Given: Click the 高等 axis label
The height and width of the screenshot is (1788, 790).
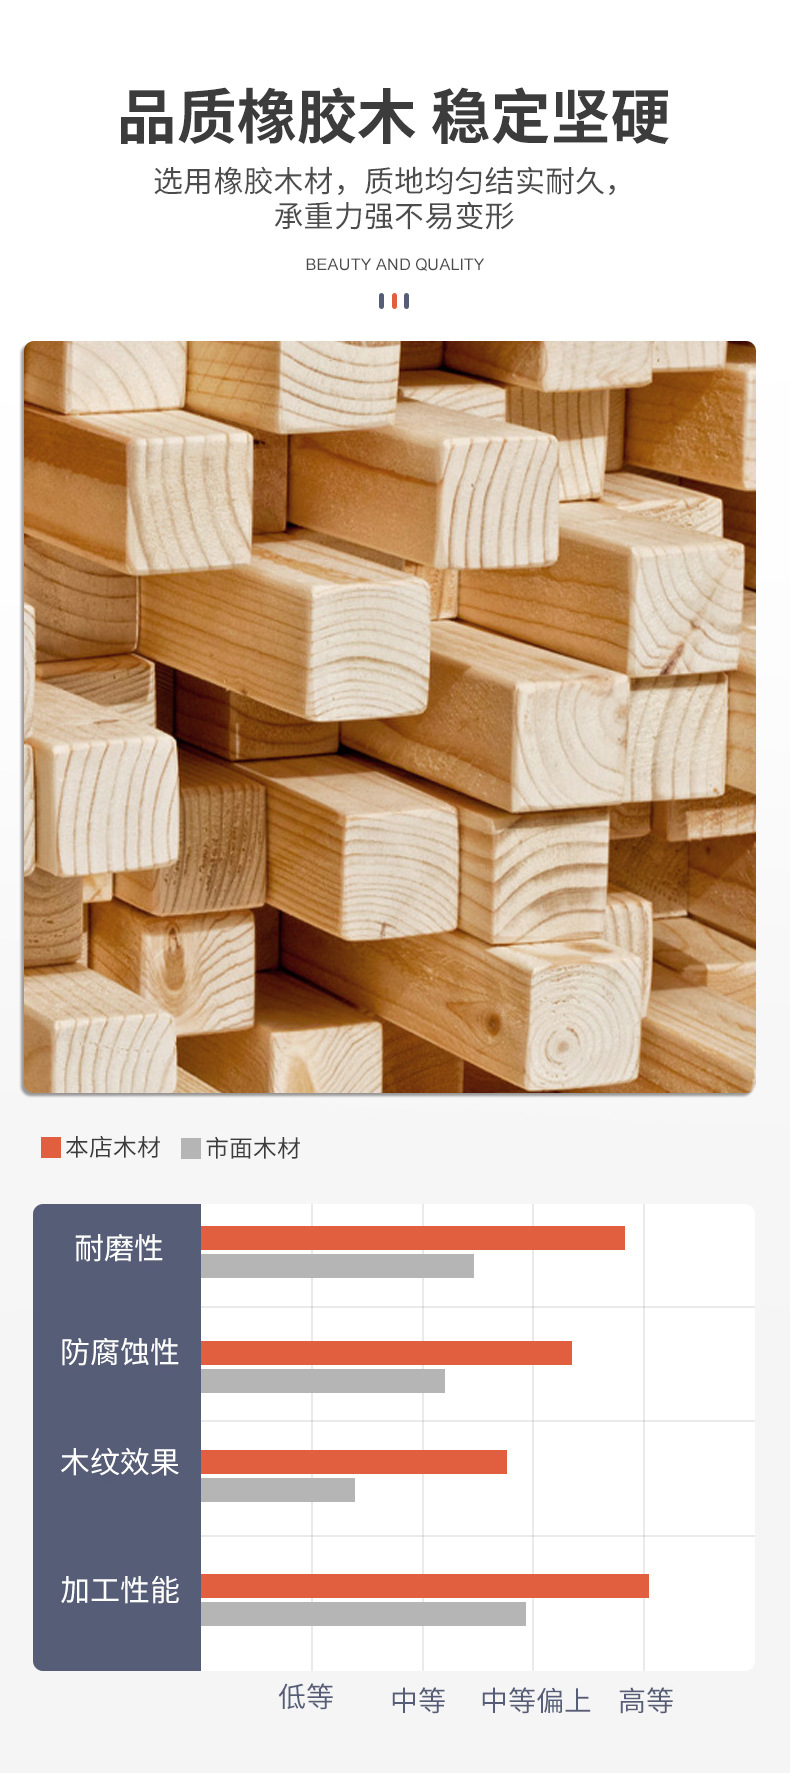Looking at the screenshot, I should pos(646,1700).
